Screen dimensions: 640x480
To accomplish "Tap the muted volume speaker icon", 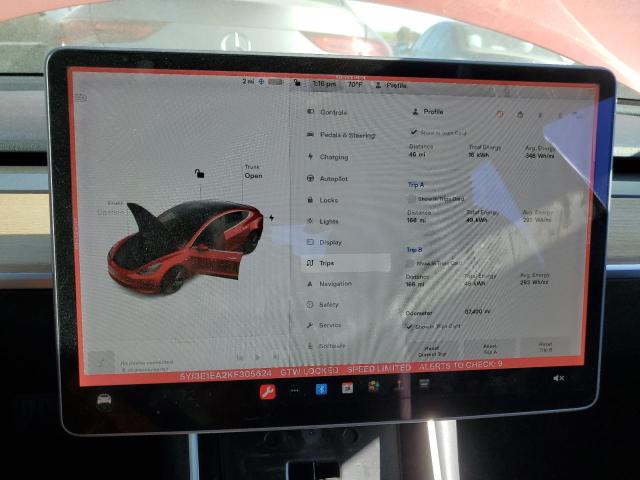I will point(558,378).
